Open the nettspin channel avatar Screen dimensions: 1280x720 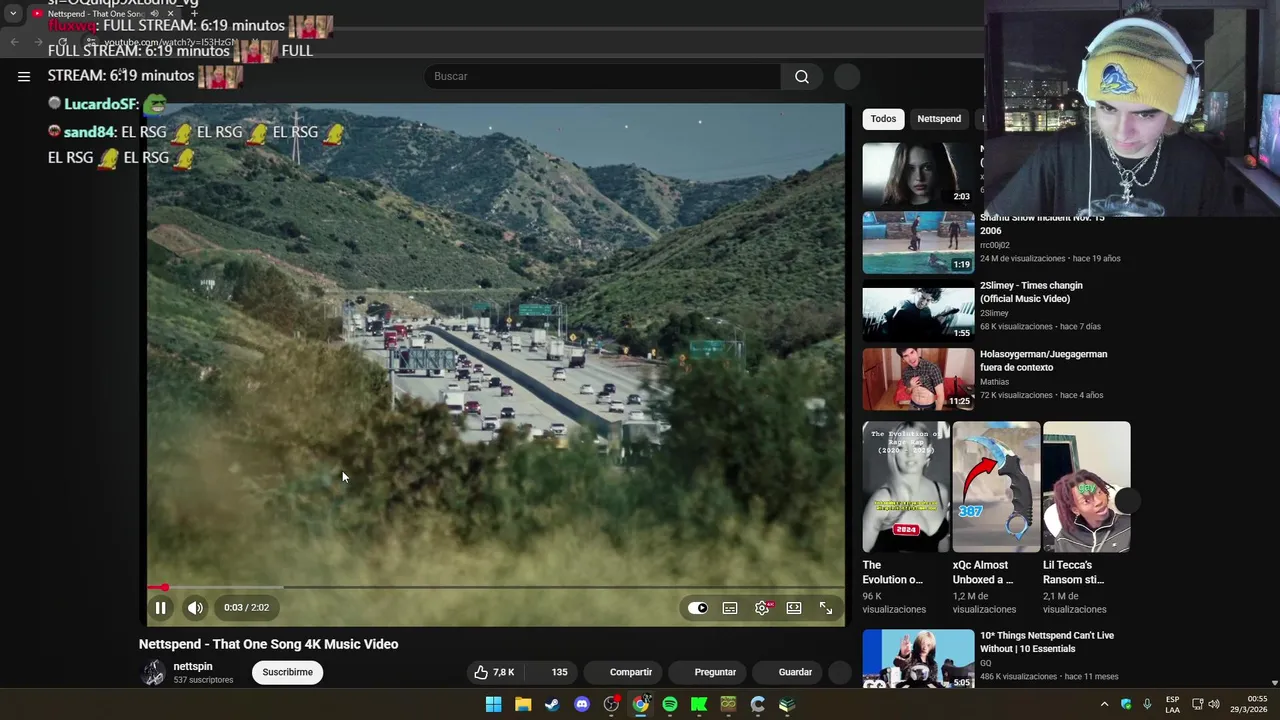153,673
